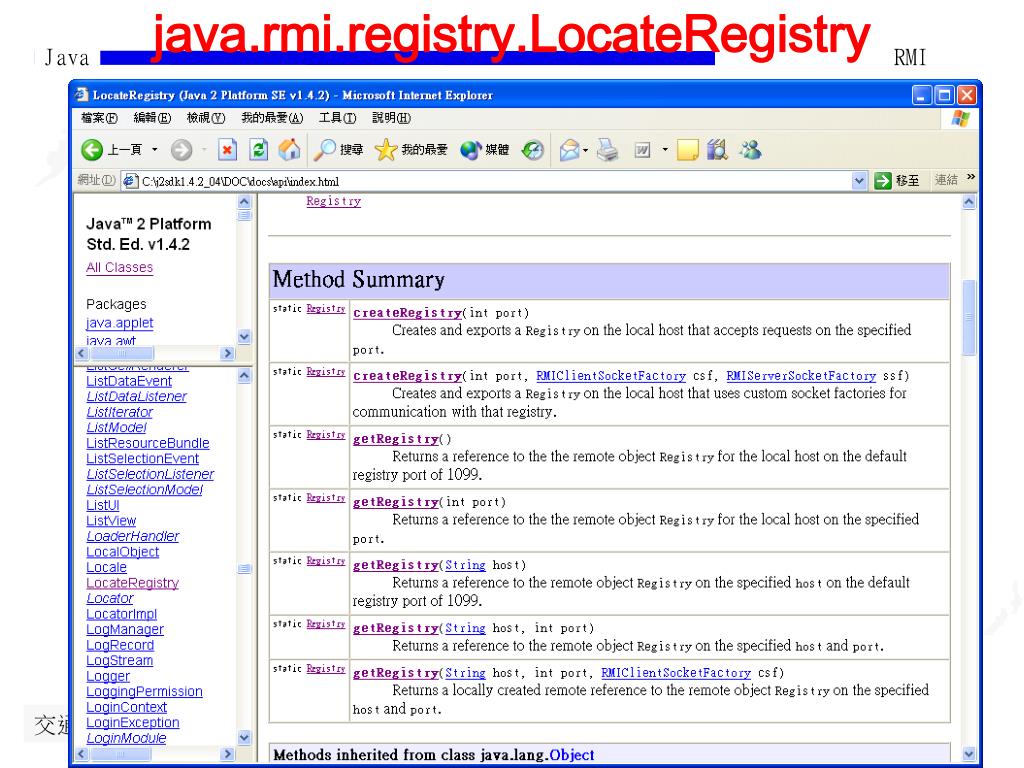The height and width of the screenshot is (768, 1024).
Task: Click the greyed Forward arrow button
Action: tap(182, 150)
